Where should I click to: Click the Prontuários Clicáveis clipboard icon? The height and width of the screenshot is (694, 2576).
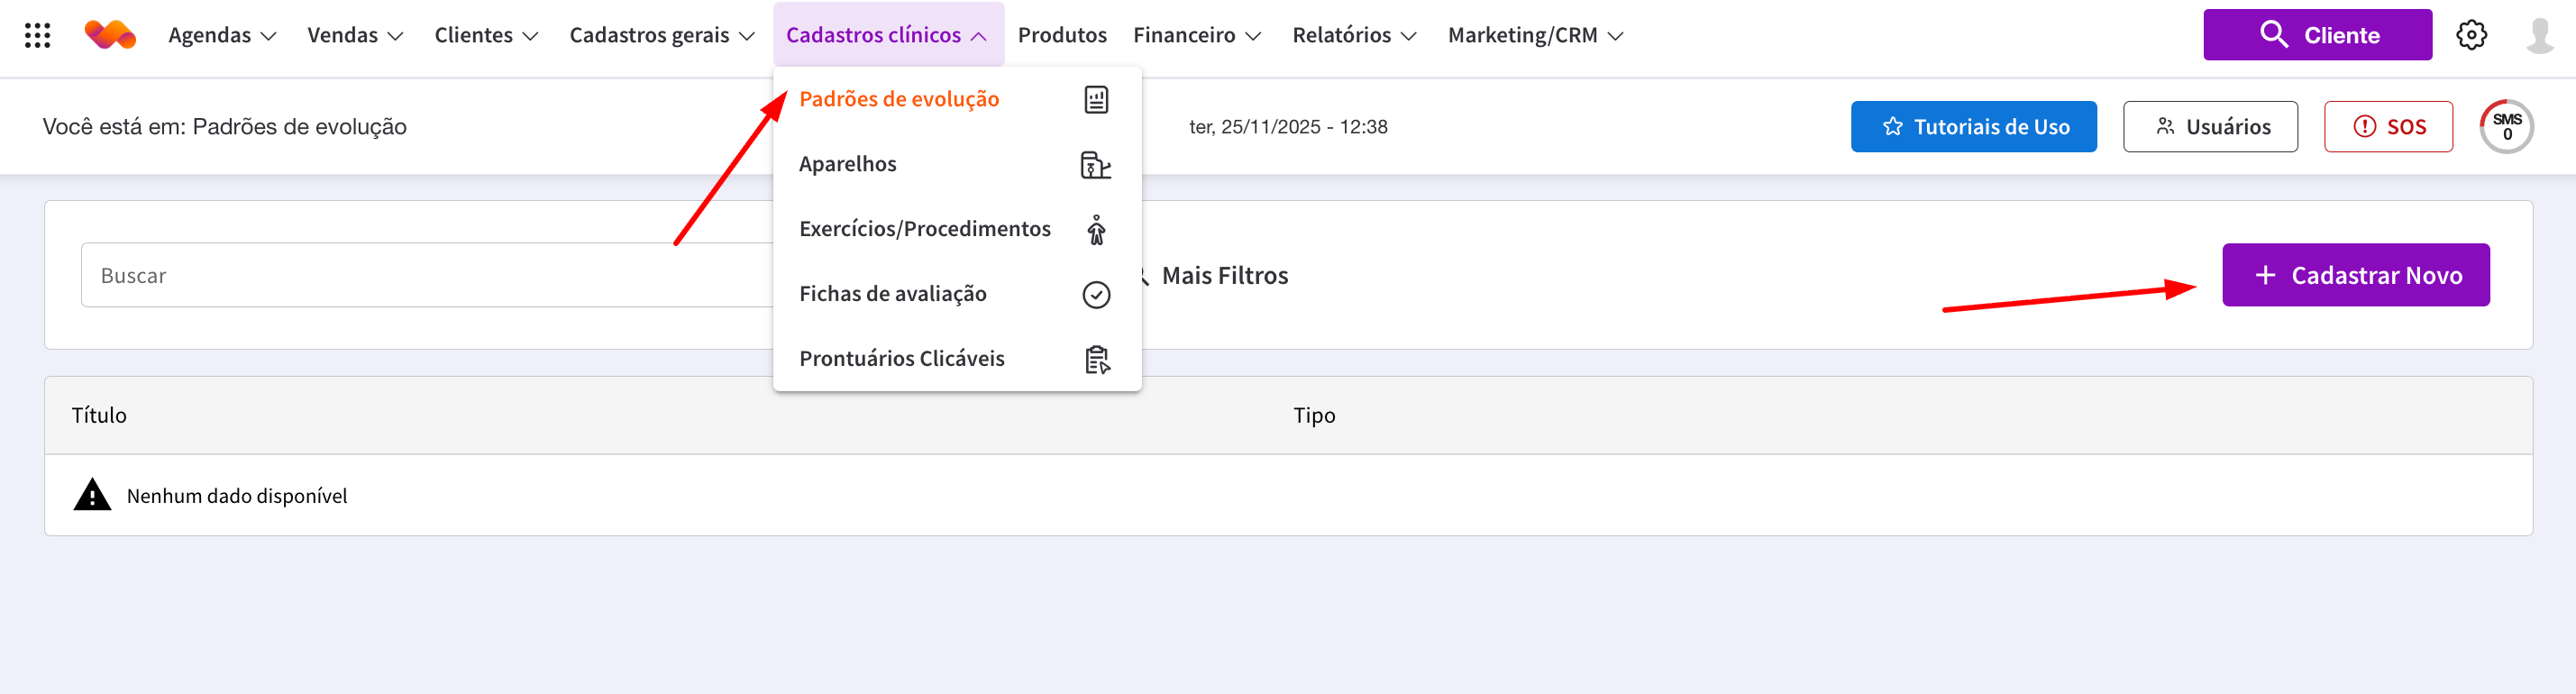[x=1096, y=359]
